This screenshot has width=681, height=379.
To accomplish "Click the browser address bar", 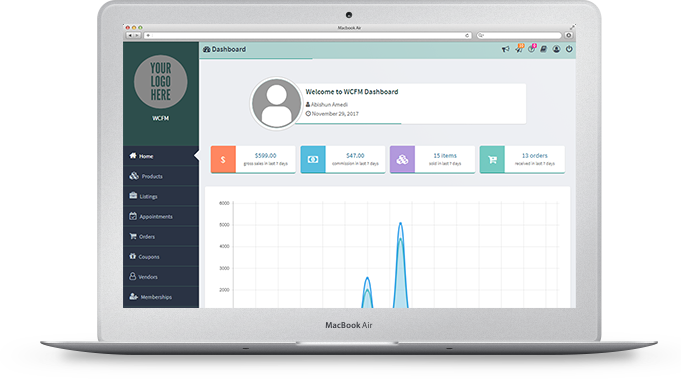I will [308, 35].
